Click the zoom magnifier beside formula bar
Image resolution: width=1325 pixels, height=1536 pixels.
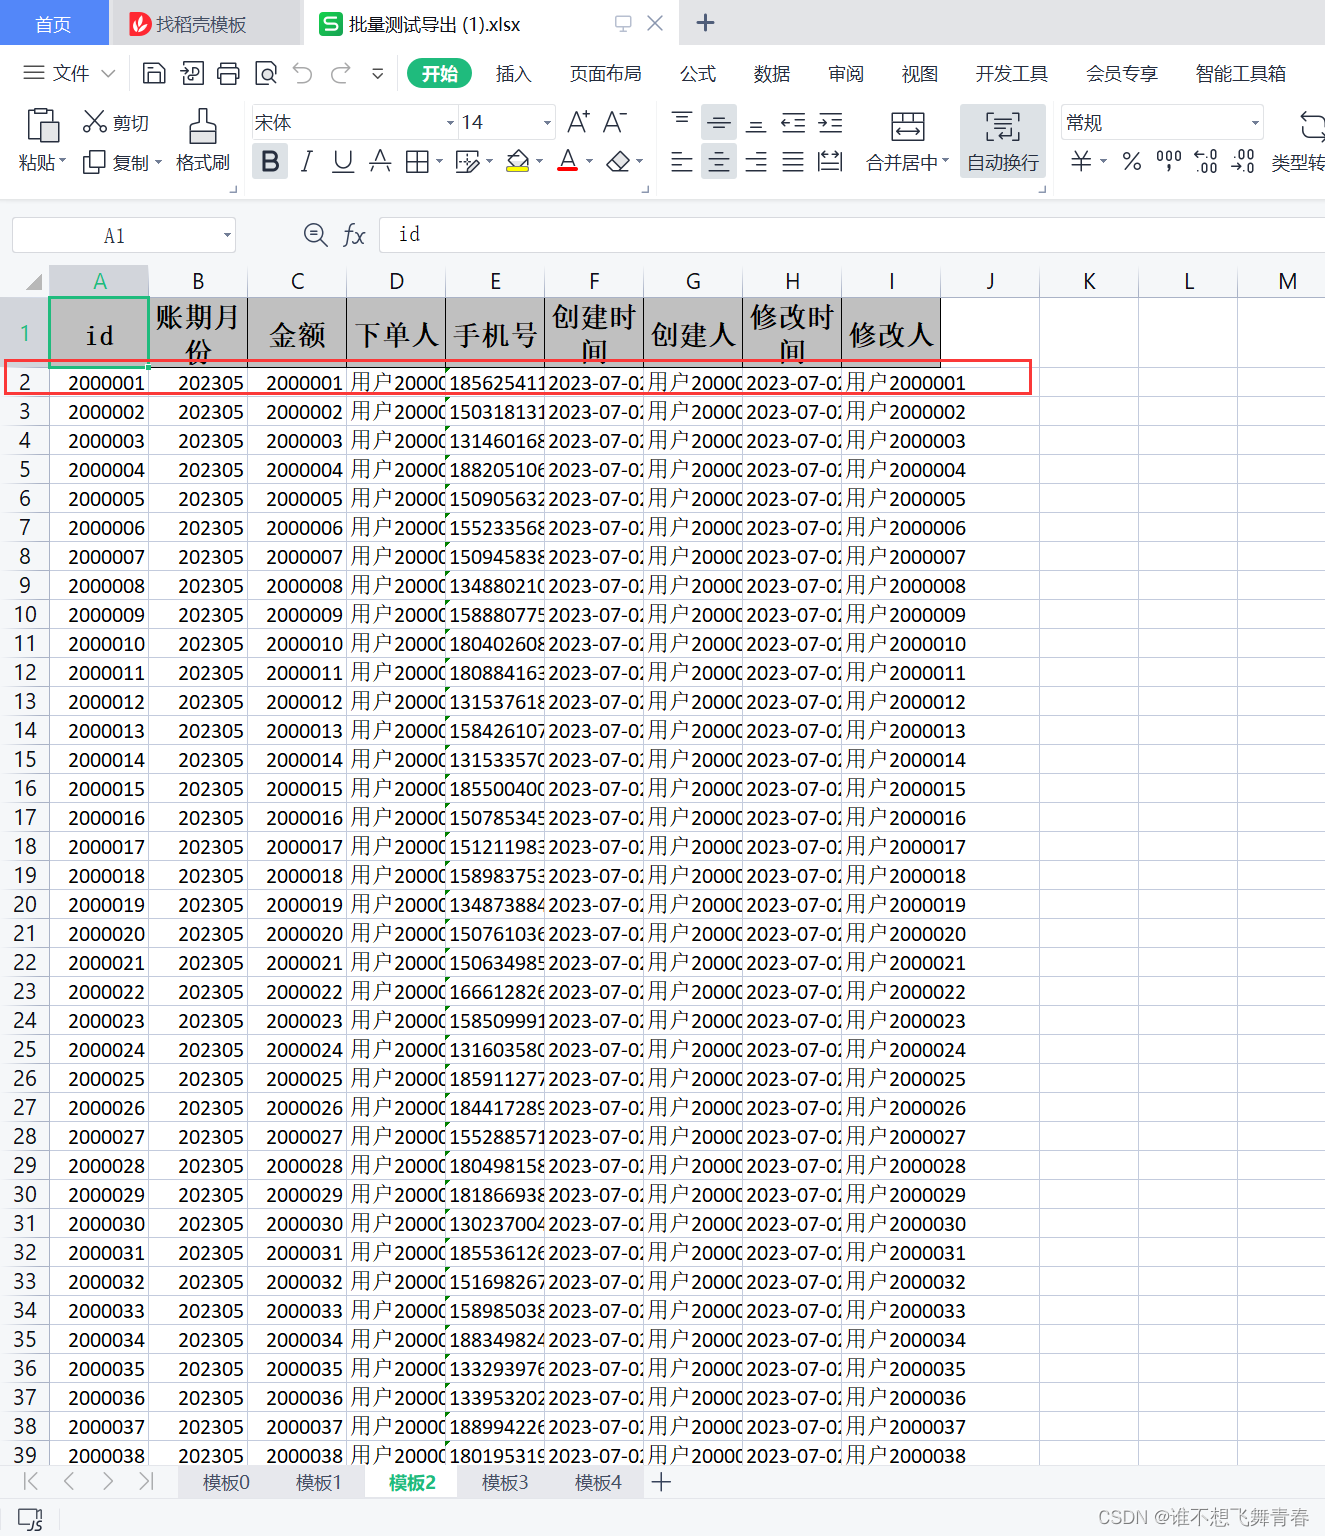pos(315,235)
